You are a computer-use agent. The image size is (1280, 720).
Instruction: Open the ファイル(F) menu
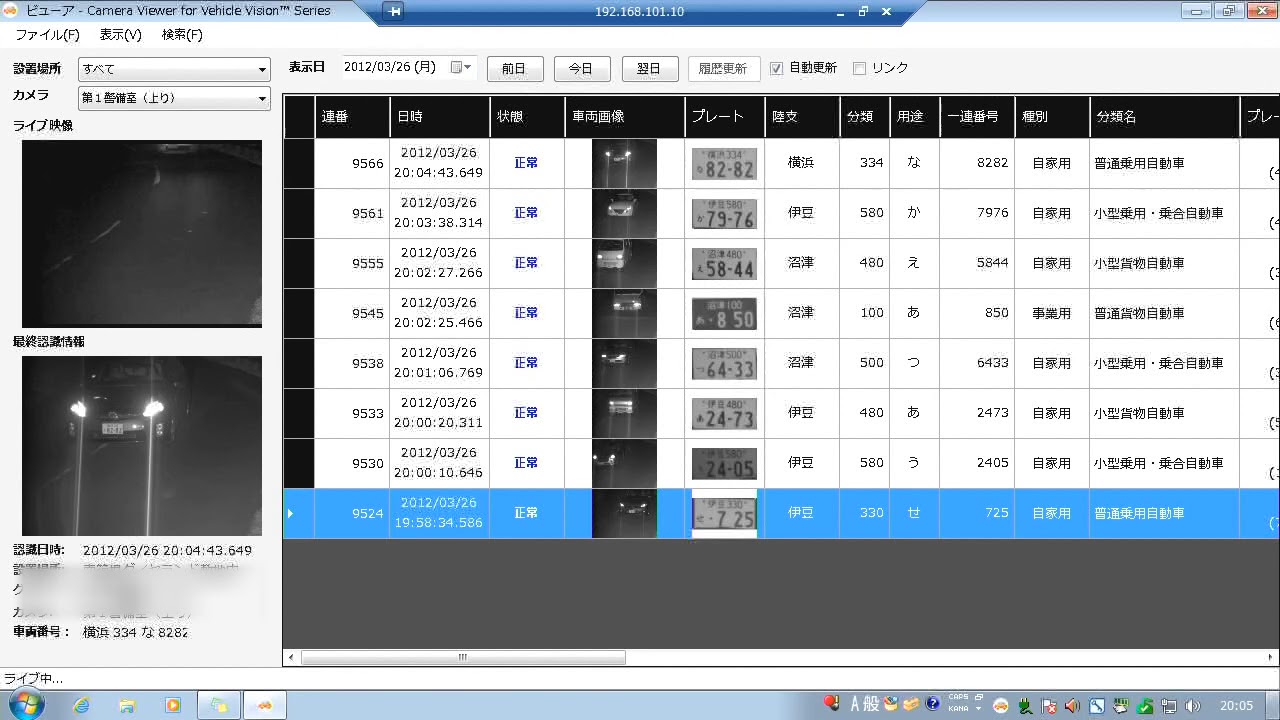coord(47,35)
